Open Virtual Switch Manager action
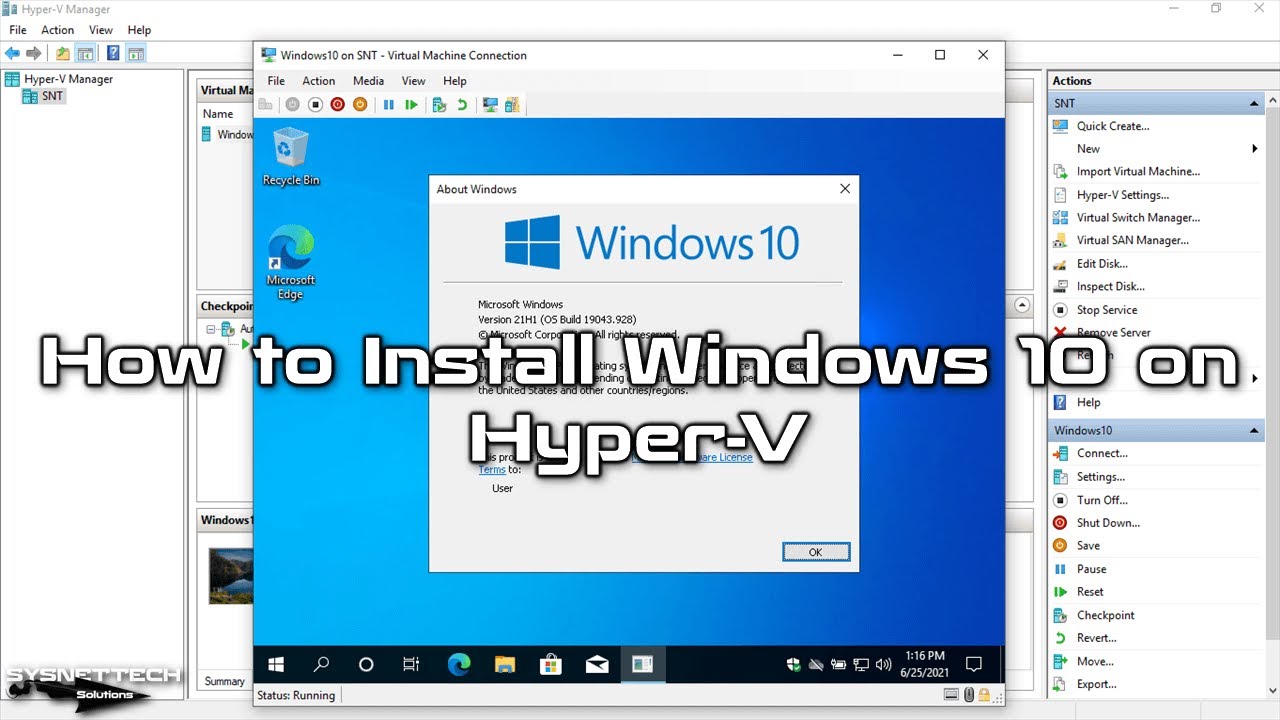The height and width of the screenshot is (720, 1280). click(1138, 218)
